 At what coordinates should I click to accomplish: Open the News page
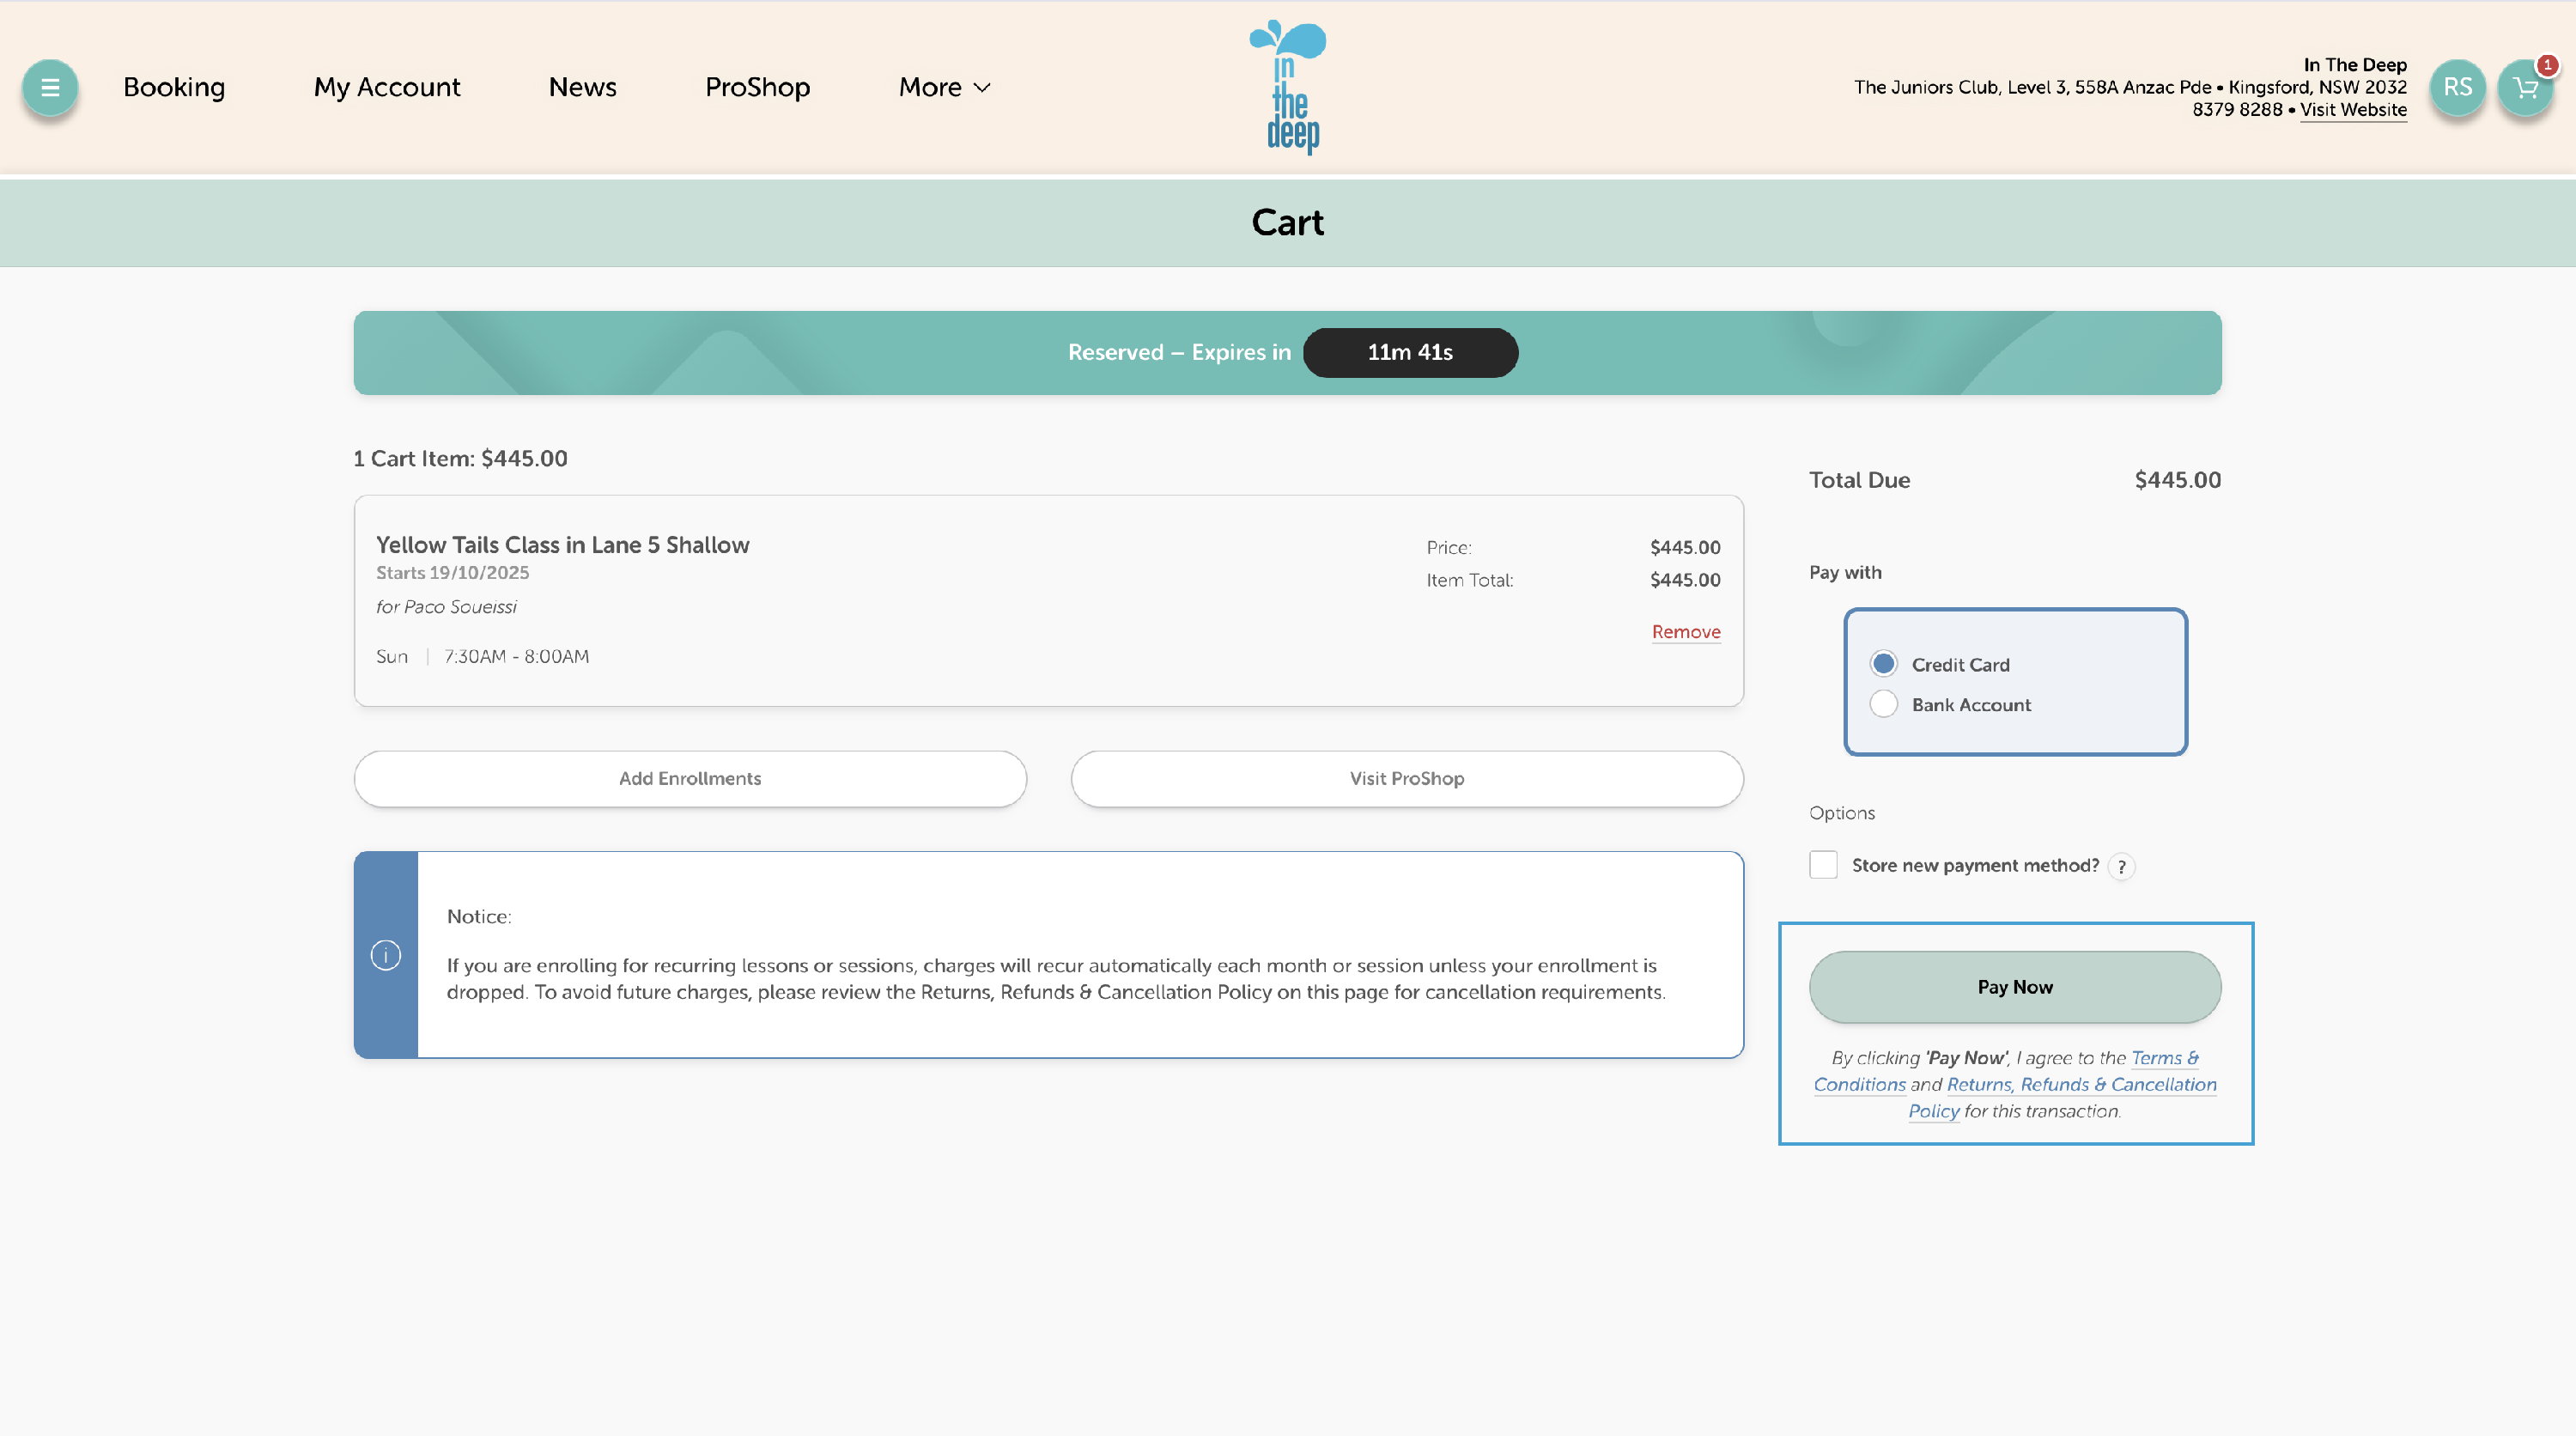click(582, 87)
